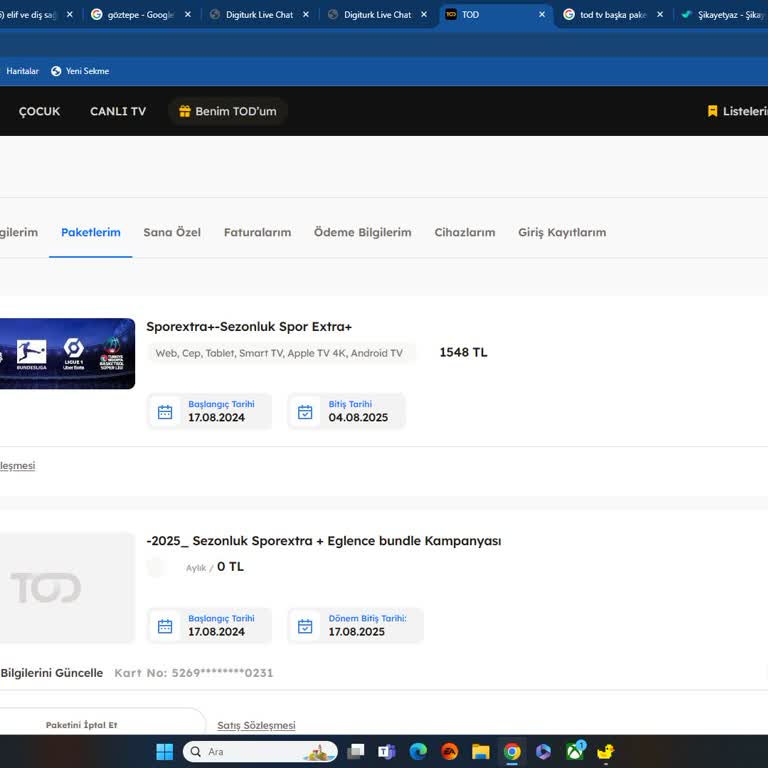The height and width of the screenshot is (768, 768).
Task: Click the Spor Extra+ package thumbnail
Action: [67, 354]
